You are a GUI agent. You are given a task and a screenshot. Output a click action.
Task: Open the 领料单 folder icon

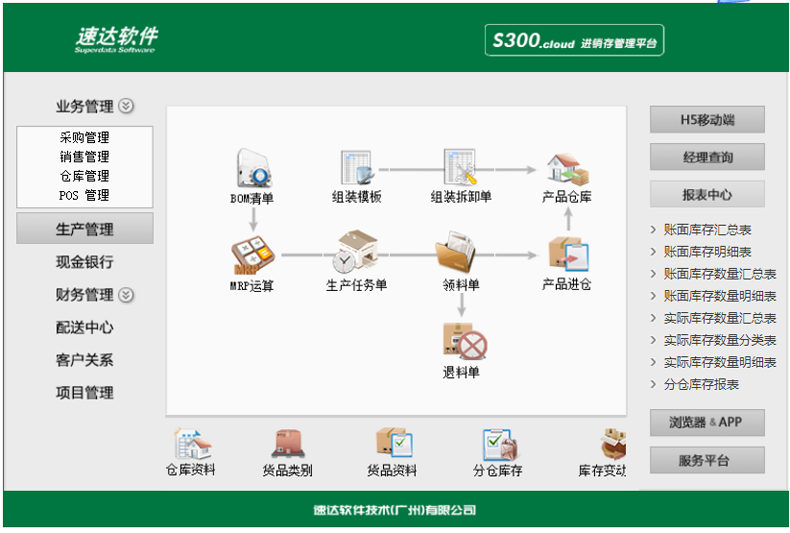[455, 252]
